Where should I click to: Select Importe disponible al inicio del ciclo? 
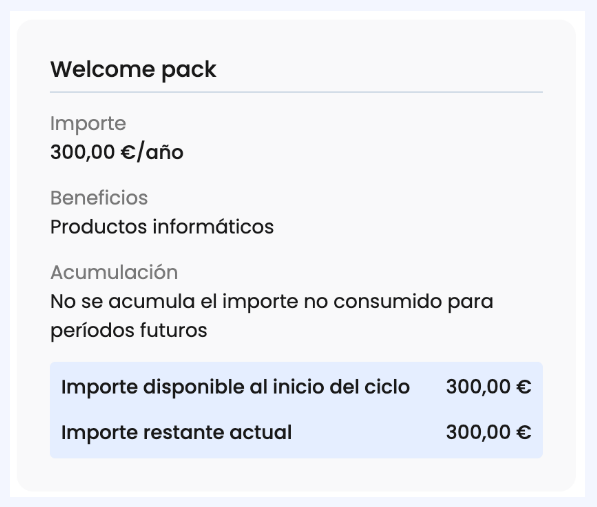(x=235, y=387)
